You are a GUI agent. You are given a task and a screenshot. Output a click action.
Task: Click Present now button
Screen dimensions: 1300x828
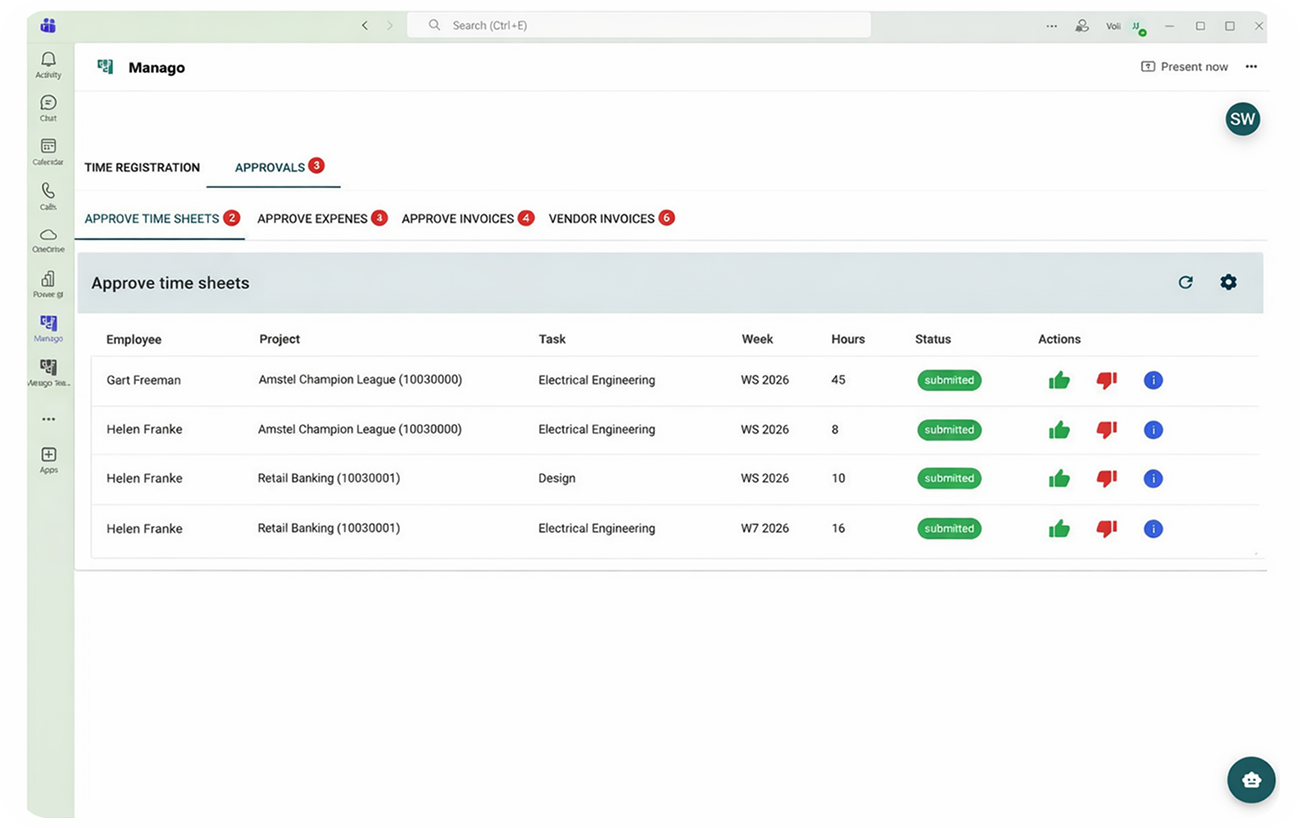pyautogui.click(x=1184, y=67)
